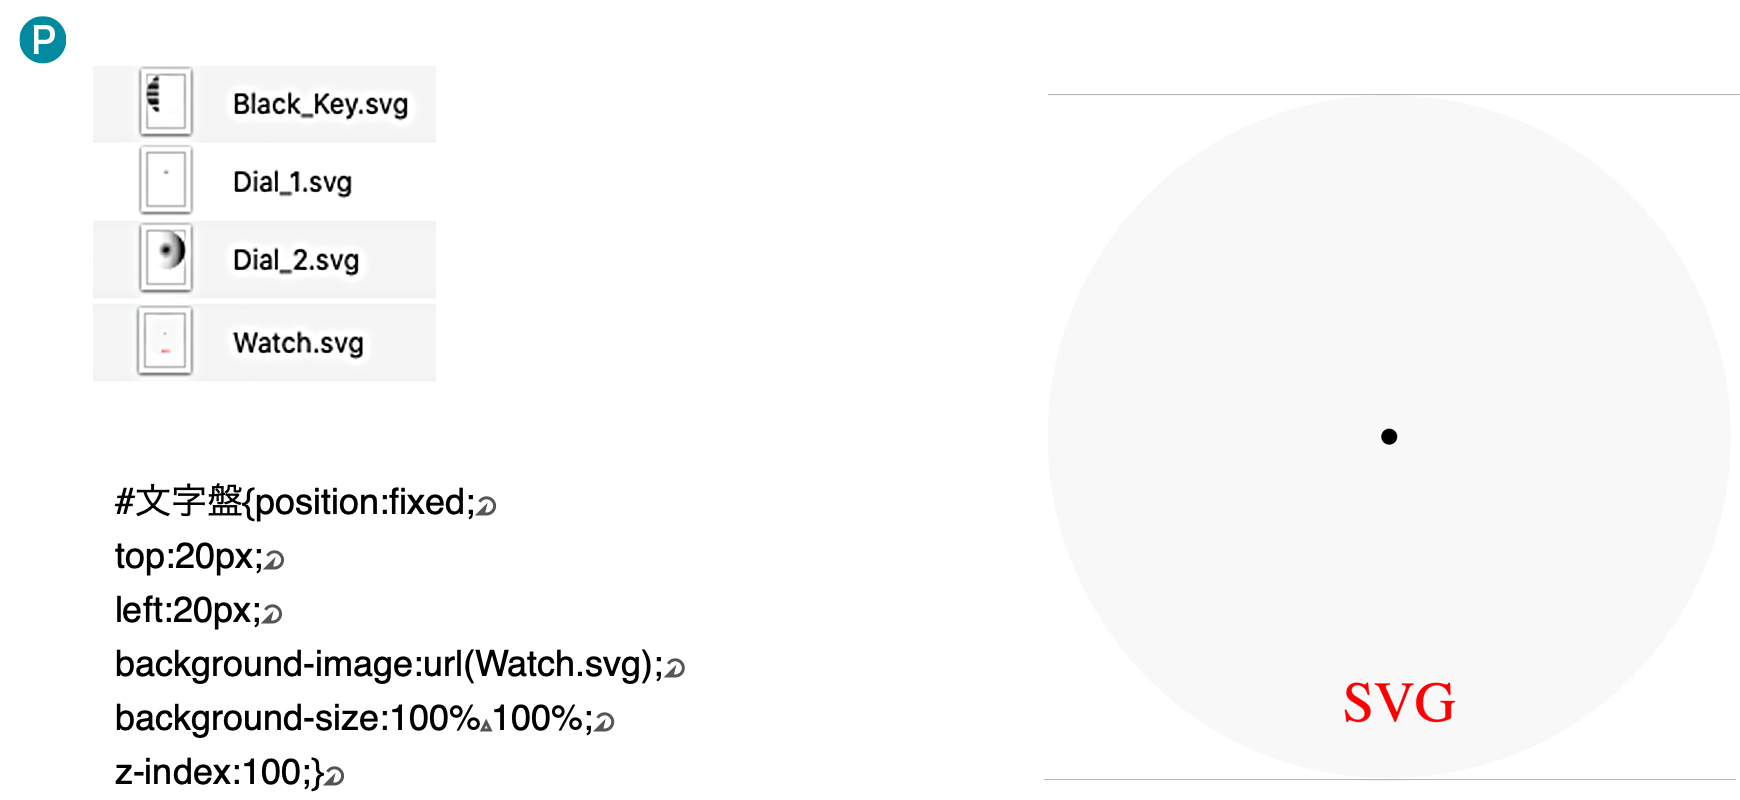Click the return mark after position:fixed;
This screenshot has width=1740, height=800.
coord(486,506)
